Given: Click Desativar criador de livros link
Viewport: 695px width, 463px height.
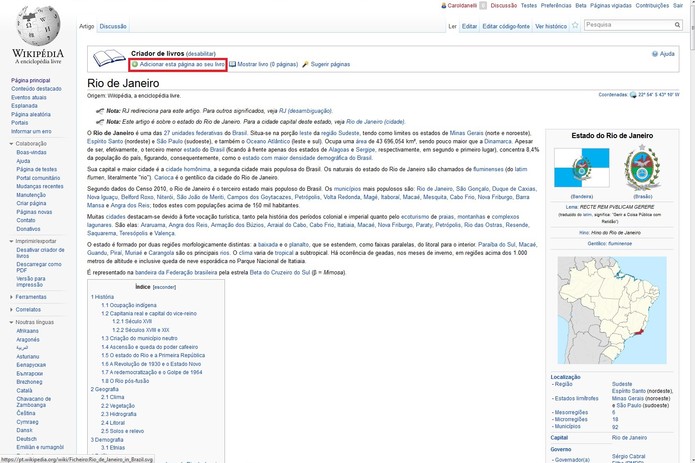Looking at the screenshot, I should (40, 253).
